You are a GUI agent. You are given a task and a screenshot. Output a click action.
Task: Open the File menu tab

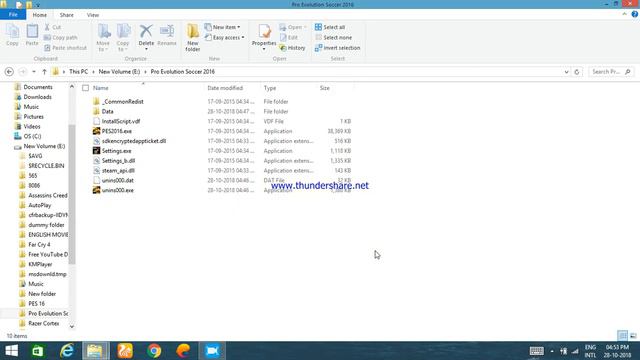(13, 15)
